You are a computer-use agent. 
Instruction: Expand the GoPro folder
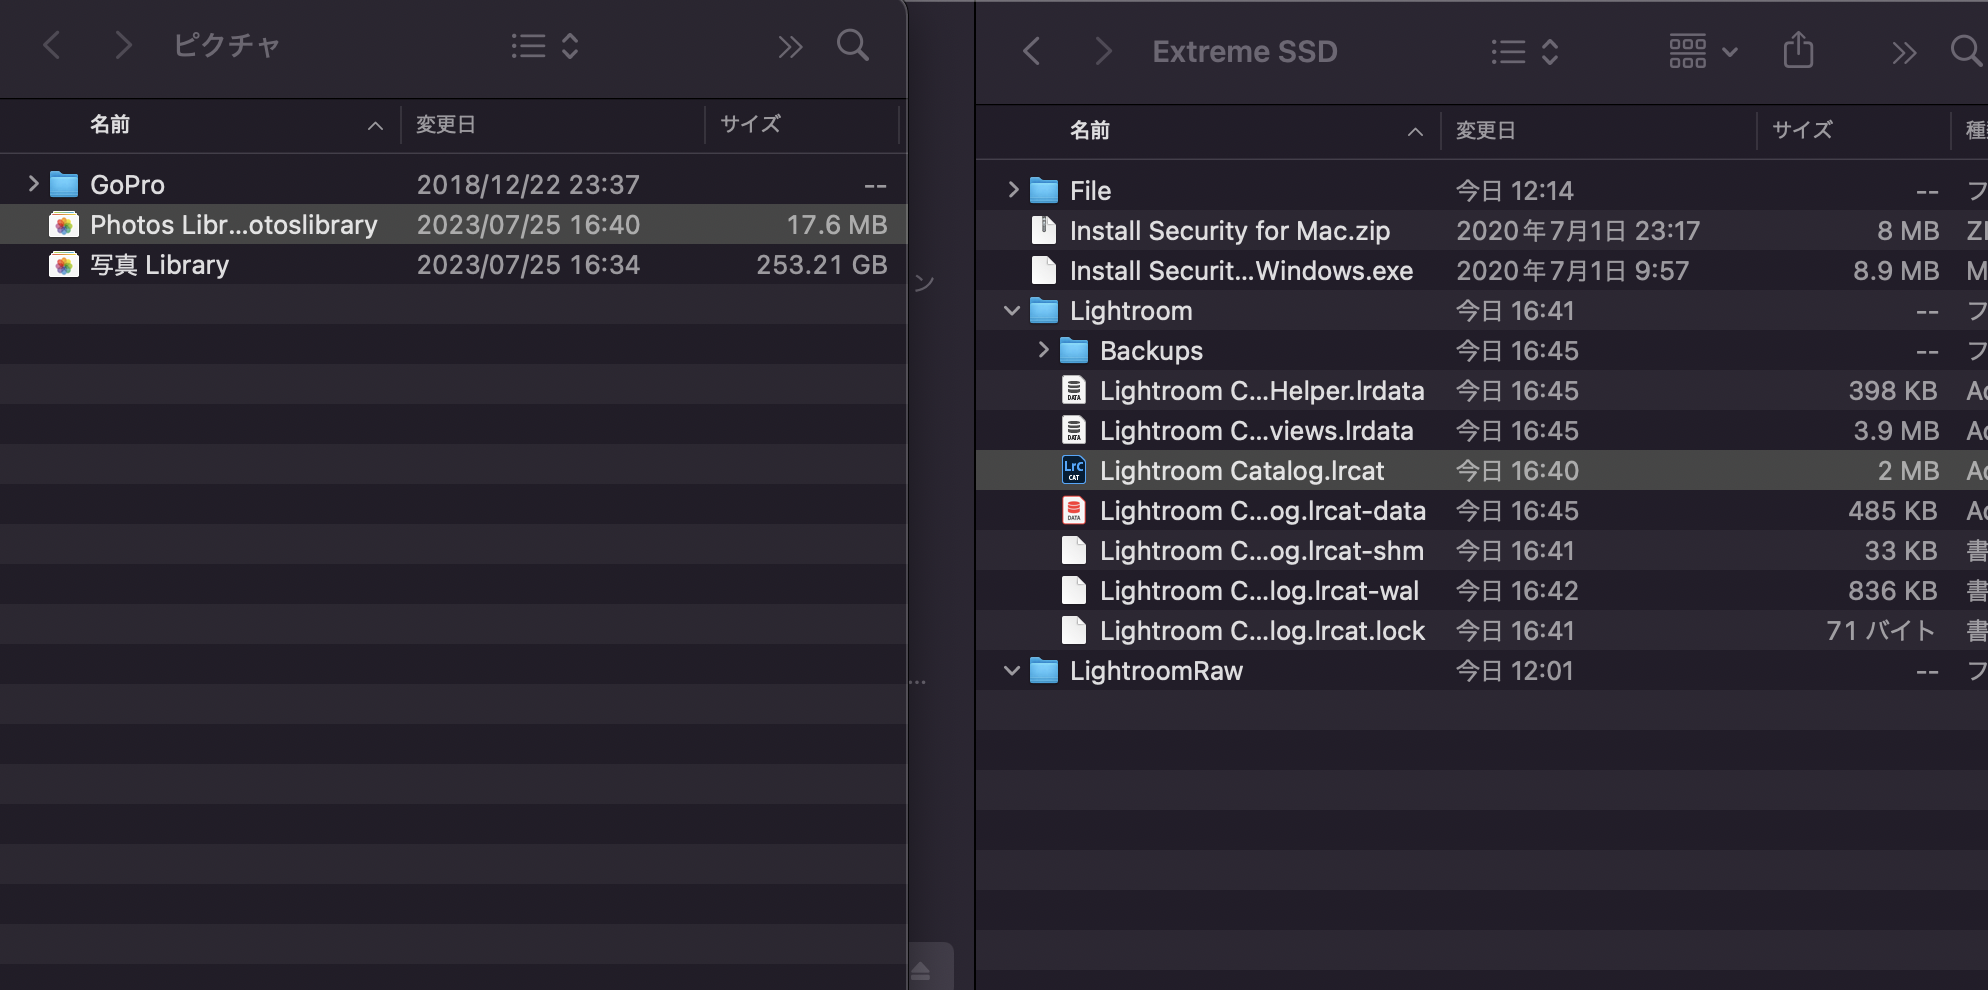[x=33, y=184]
